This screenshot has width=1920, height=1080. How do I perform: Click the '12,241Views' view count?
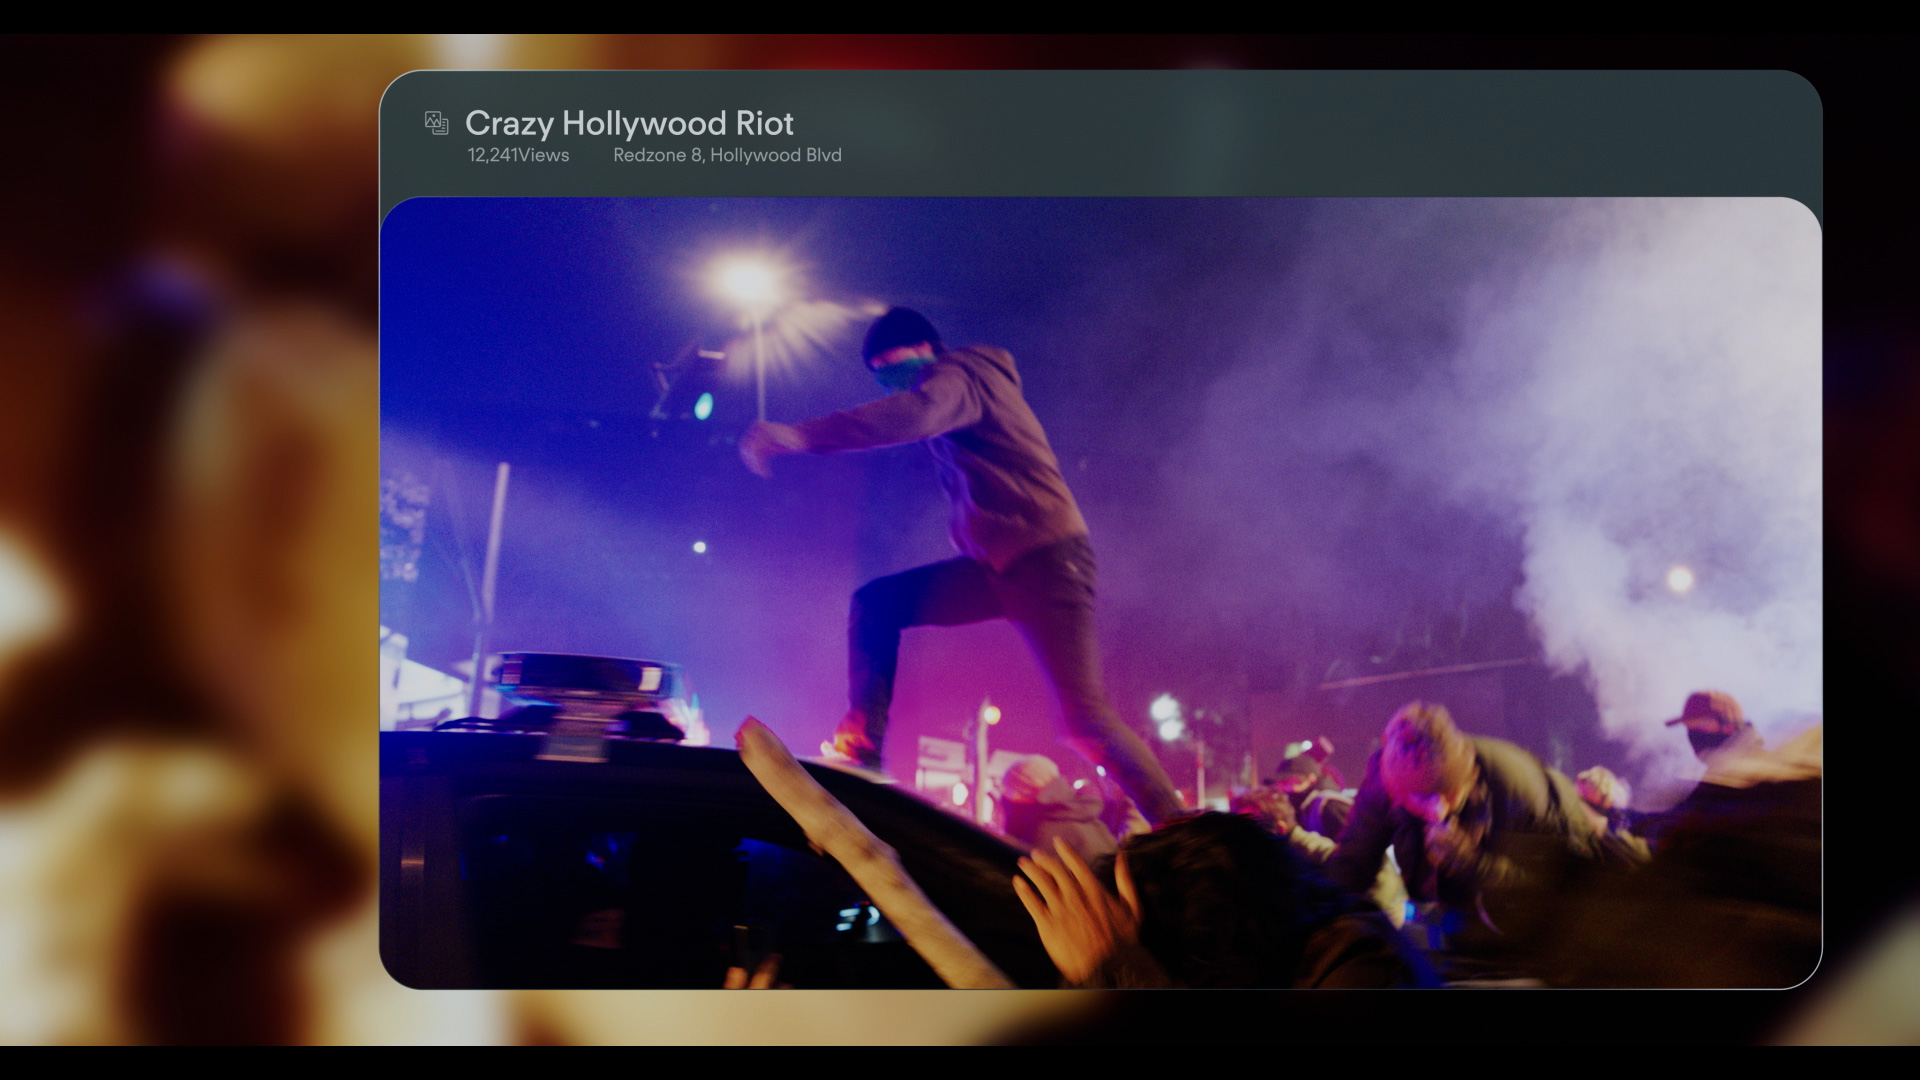(518, 155)
